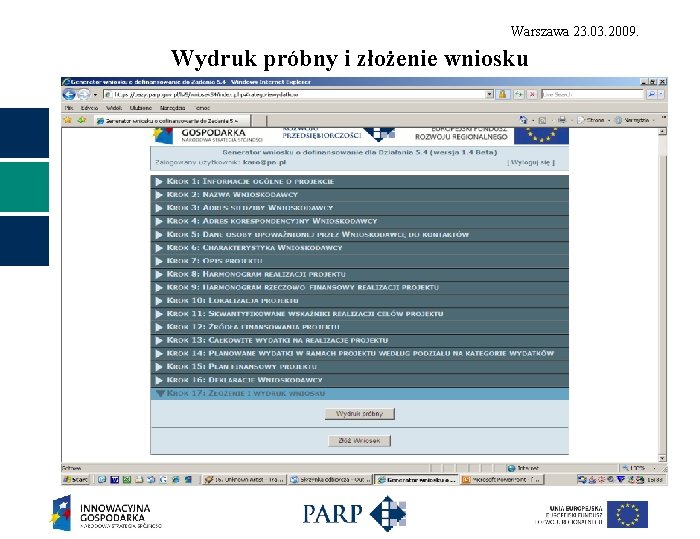Expand Krok 2: Nazwa Wnioskodawcy
This screenshot has height=539, width=700.
tap(360, 195)
